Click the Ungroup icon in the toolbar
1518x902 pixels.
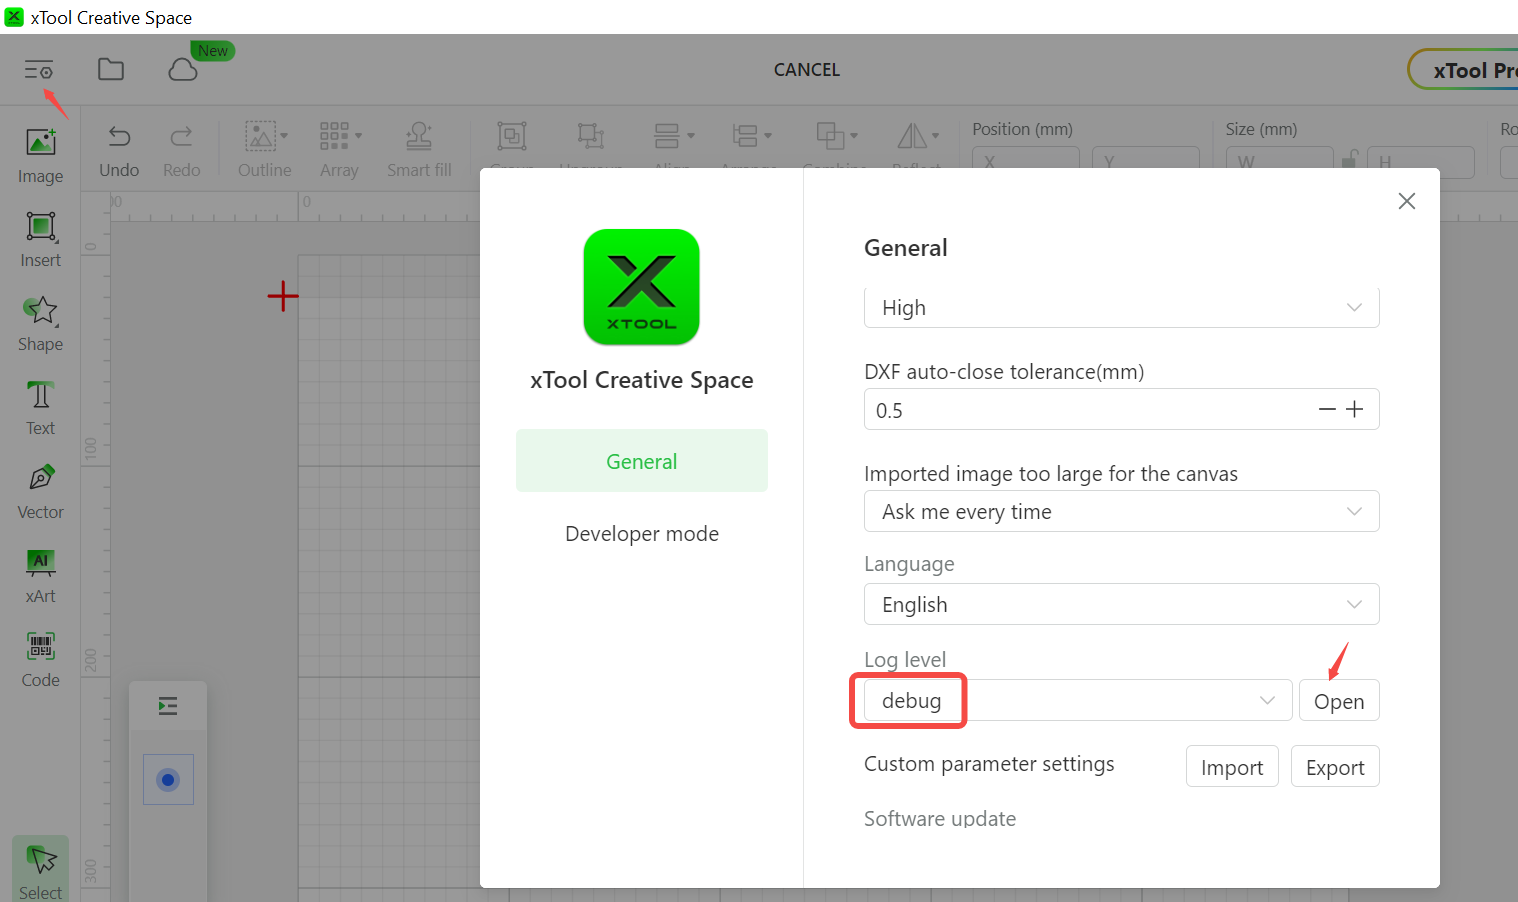591,137
